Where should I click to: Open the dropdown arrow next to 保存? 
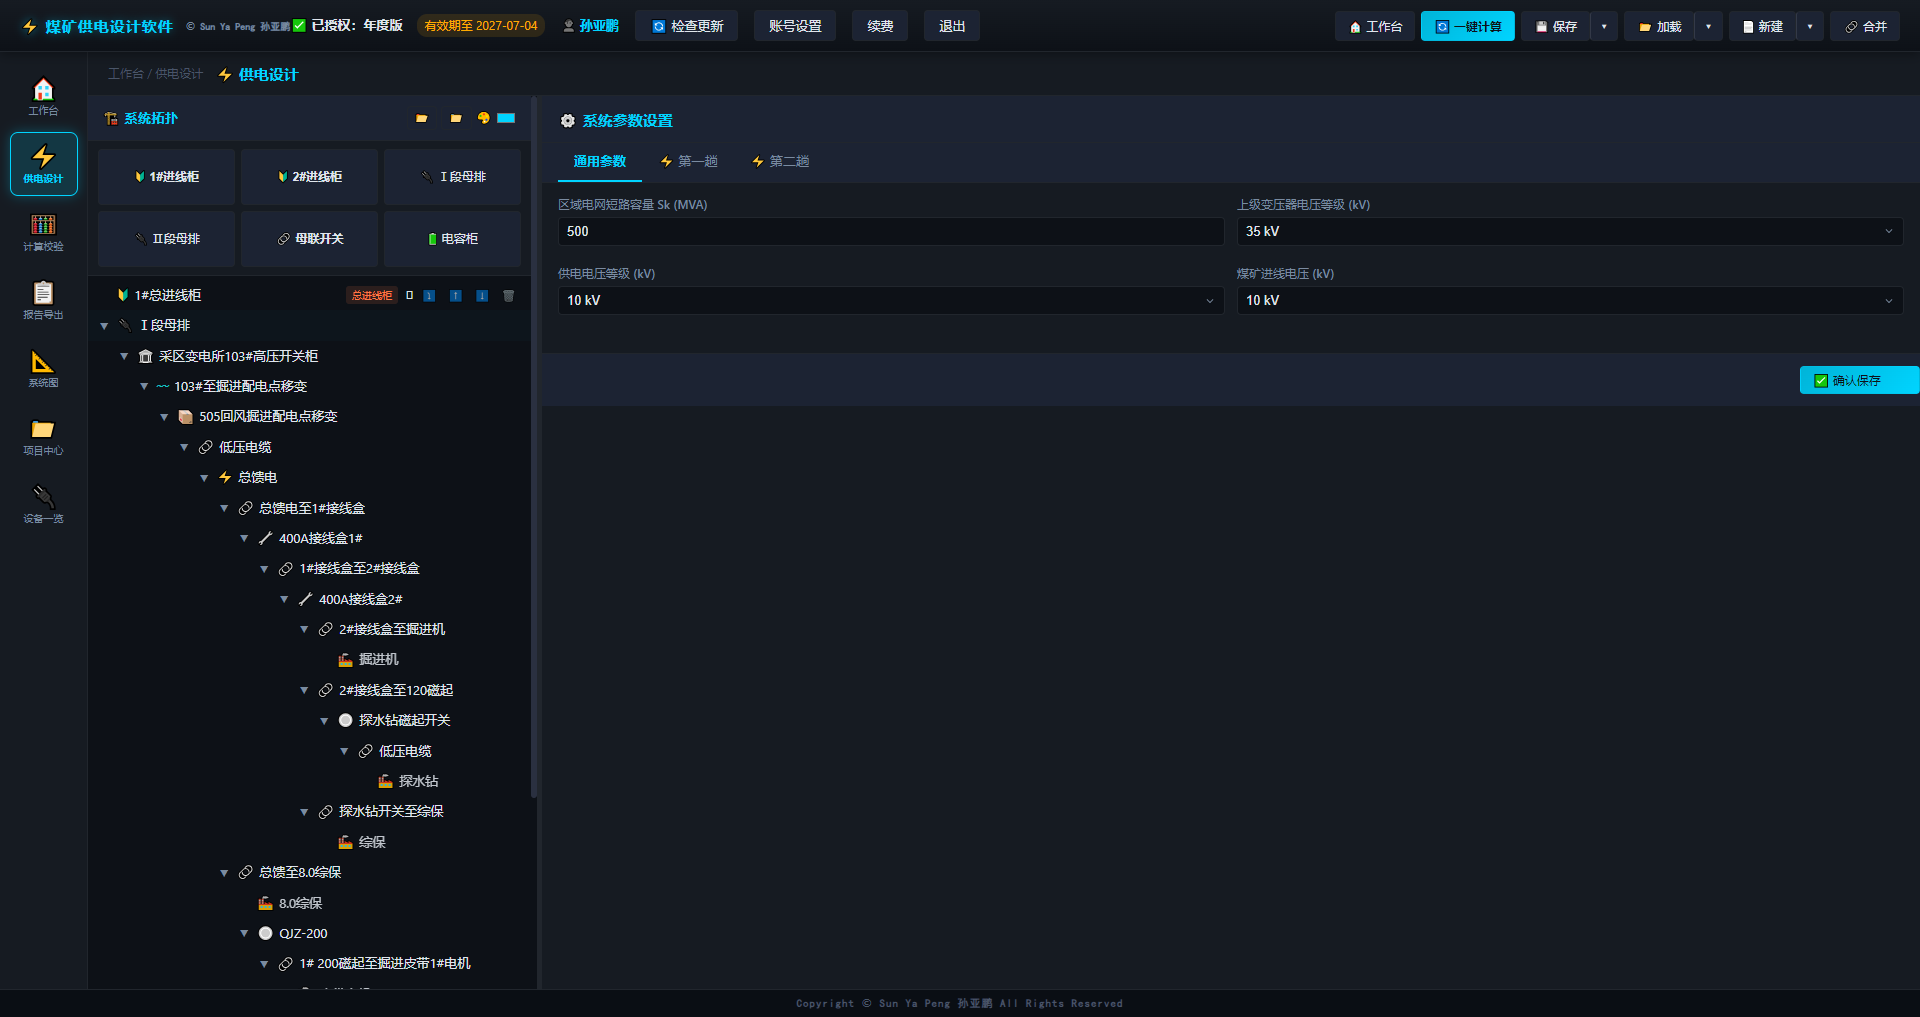tap(1604, 27)
